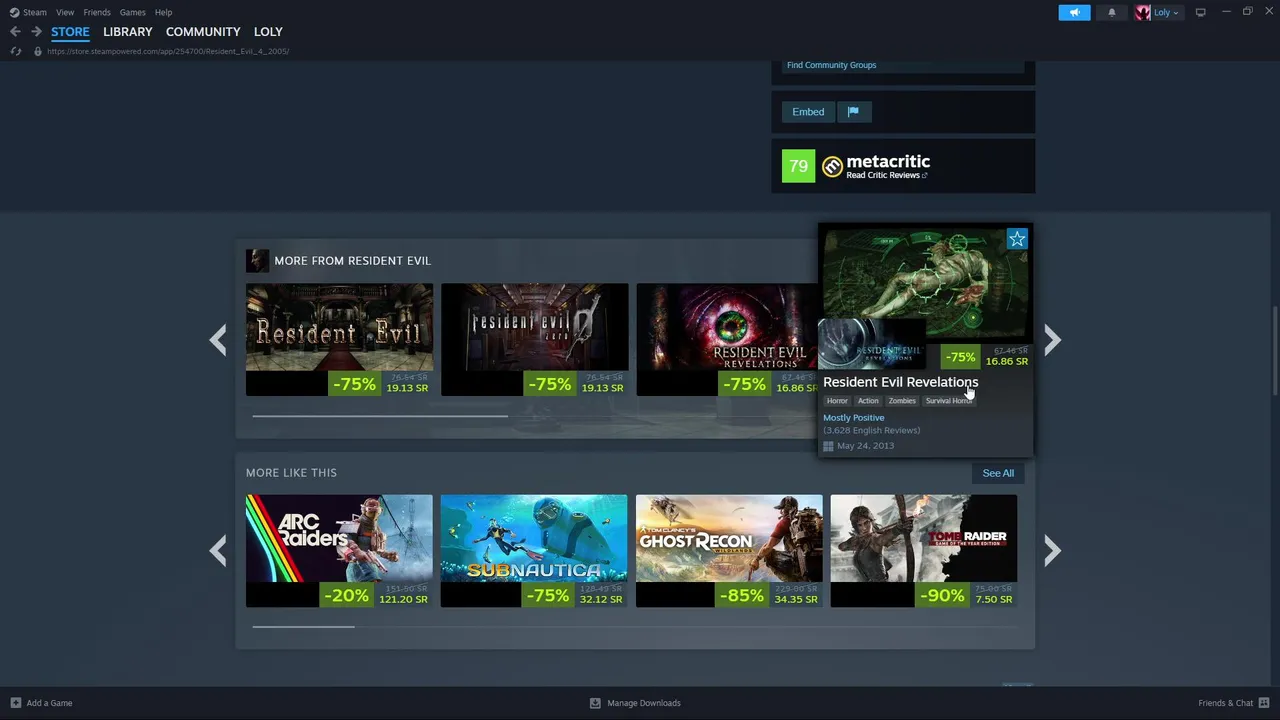Screen dimensions: 1280x720
Task: Click the store URL address text
Action: click(x=168, y=51)
